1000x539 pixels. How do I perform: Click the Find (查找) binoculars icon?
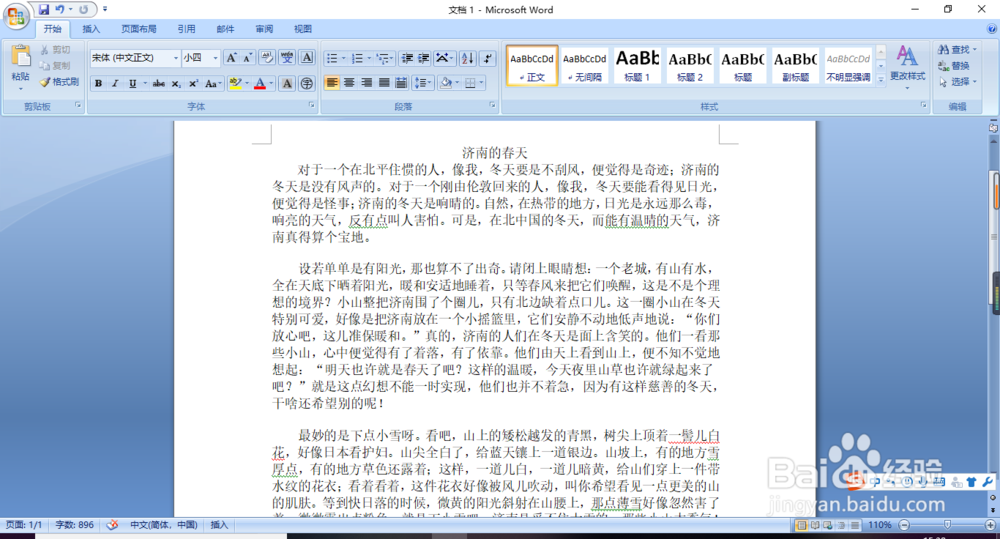tap(944, 50)
